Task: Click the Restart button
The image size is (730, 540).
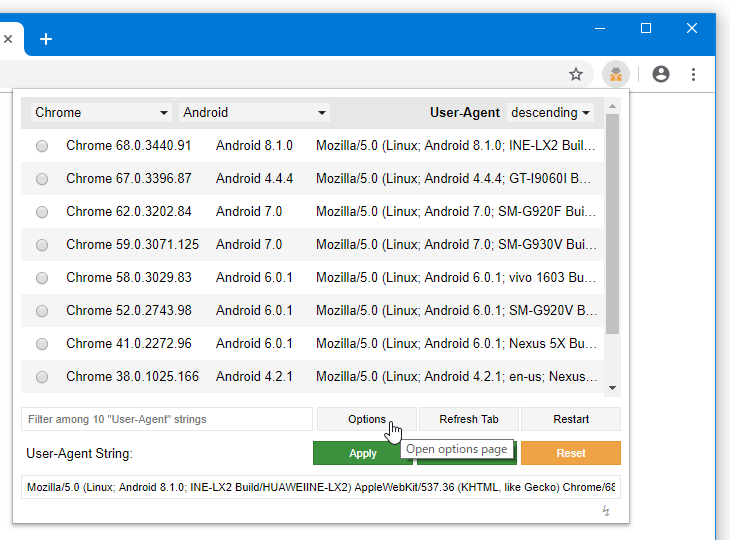Action: pyautogui.click(x=571, y=419)
